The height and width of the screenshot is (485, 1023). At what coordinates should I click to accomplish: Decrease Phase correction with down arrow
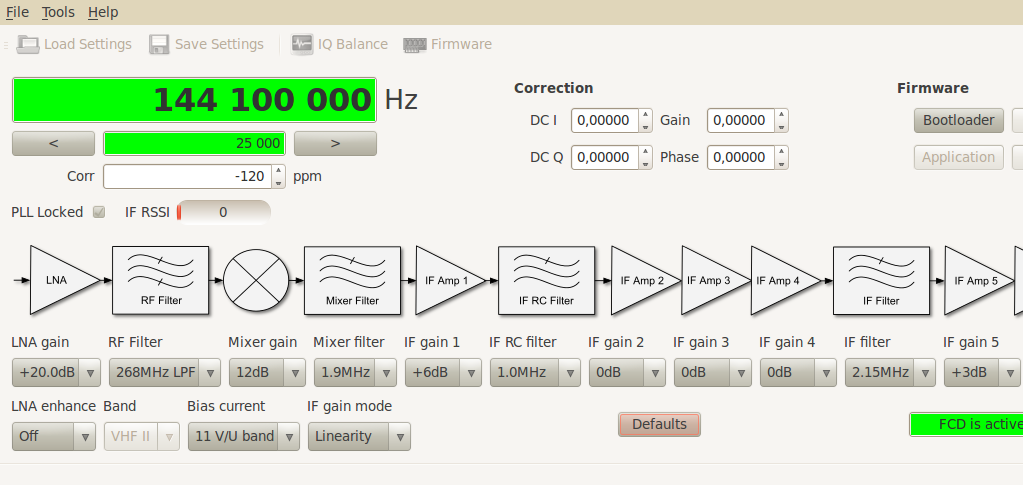click(782, 164)
